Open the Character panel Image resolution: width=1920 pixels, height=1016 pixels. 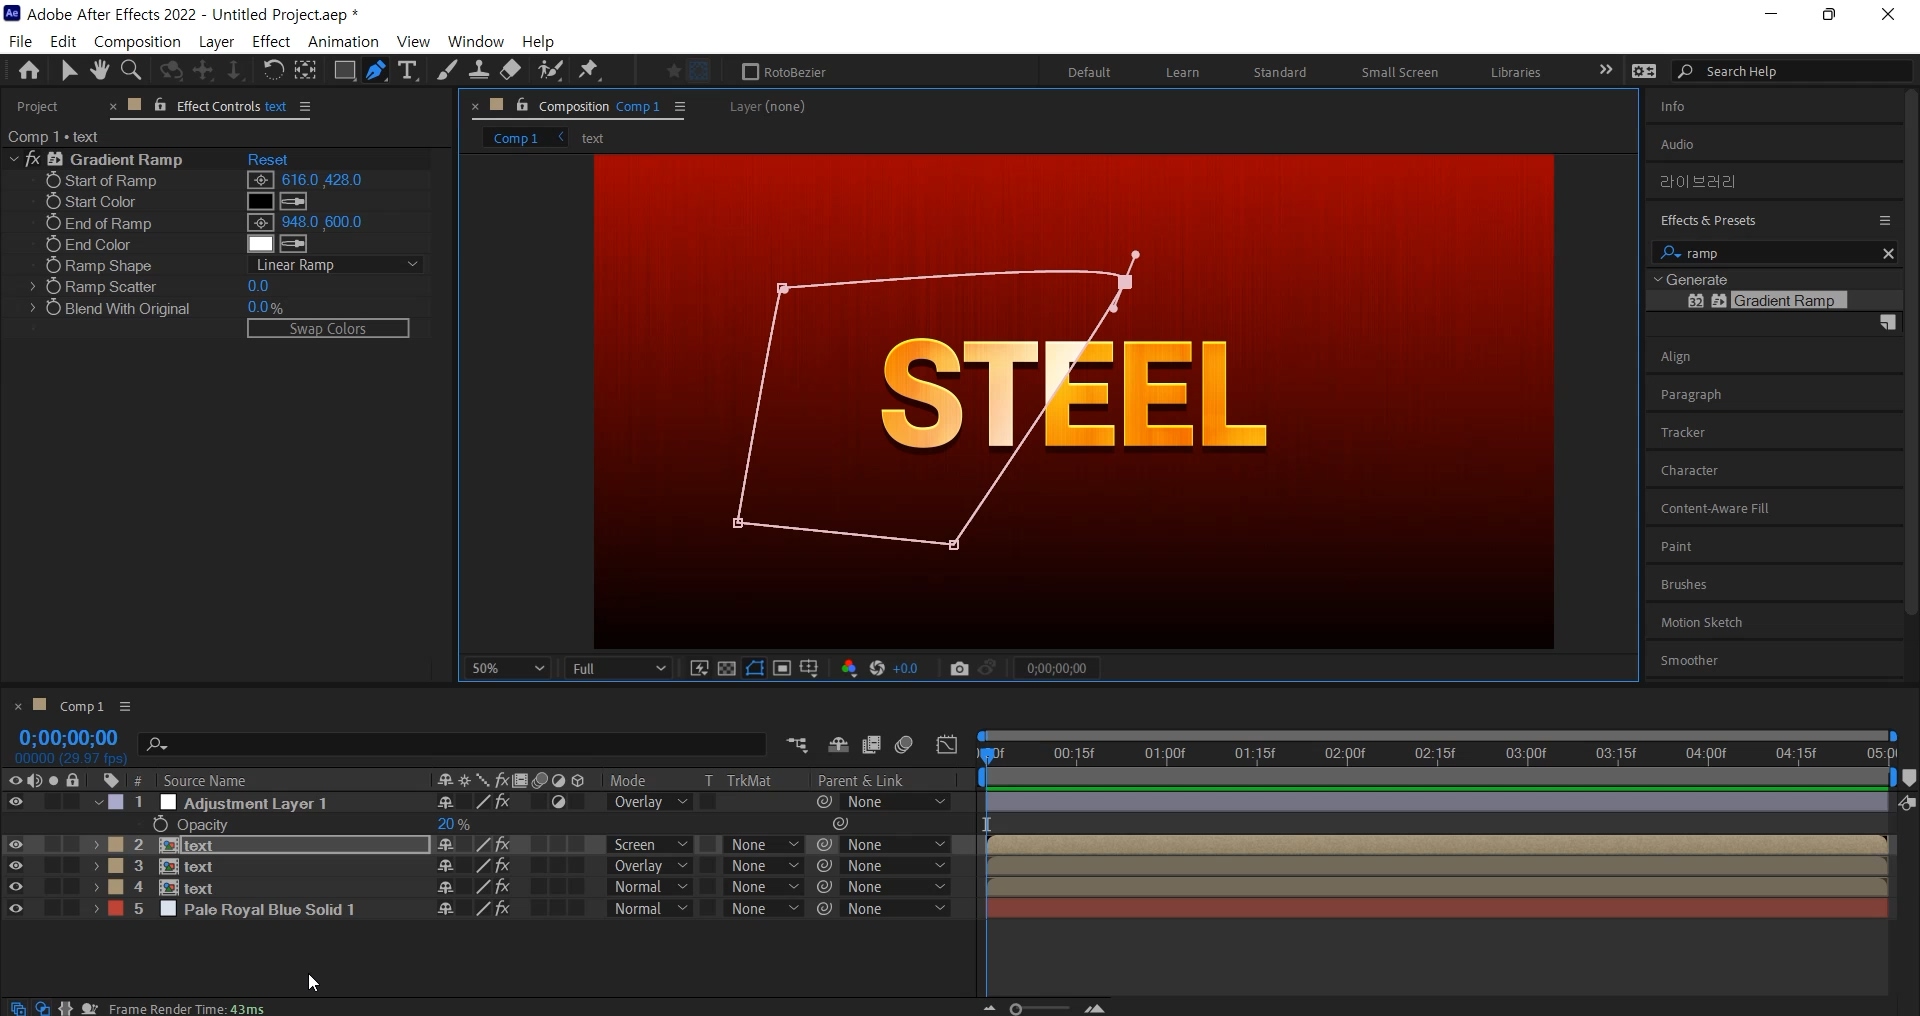pyautogui.click(x=1689, y=471)
